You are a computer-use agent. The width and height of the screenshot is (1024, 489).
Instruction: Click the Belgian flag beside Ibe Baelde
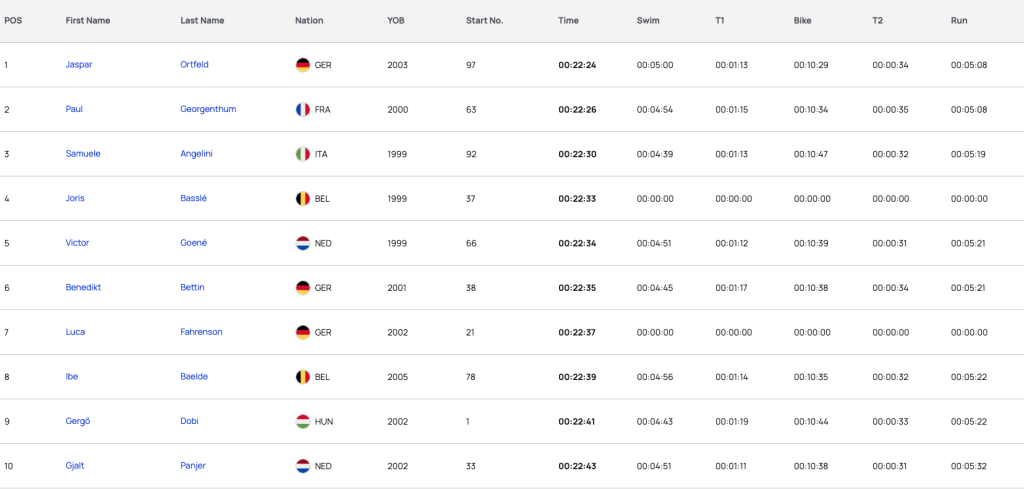point(302,377)
